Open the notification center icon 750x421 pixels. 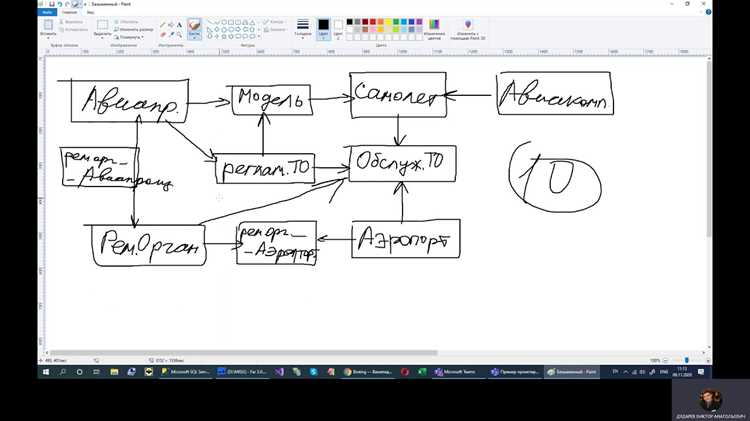click(x=701, y=372)
